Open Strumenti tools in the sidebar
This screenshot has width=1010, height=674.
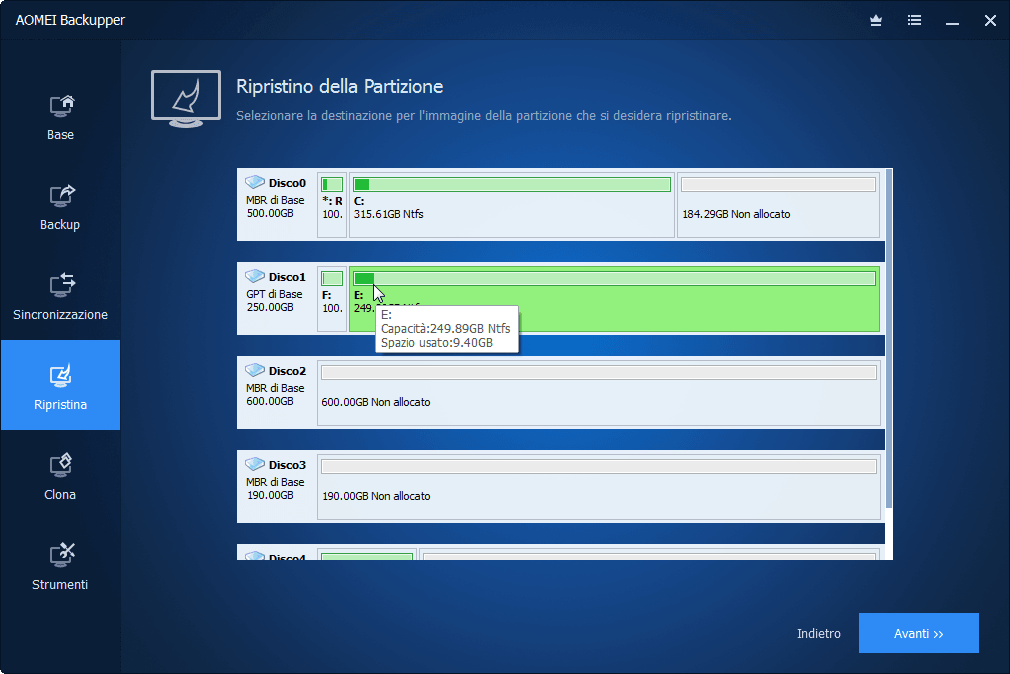pyautogui.click(x=61, y=566)
